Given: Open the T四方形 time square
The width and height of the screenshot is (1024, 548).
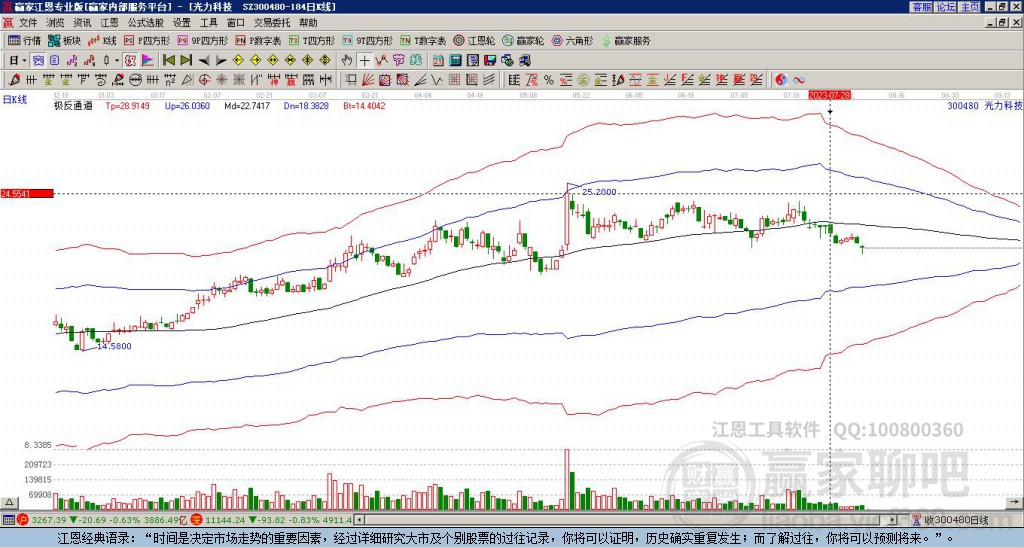Looking at the screenshot, I should pyautogui.click(x=312, y=40).
